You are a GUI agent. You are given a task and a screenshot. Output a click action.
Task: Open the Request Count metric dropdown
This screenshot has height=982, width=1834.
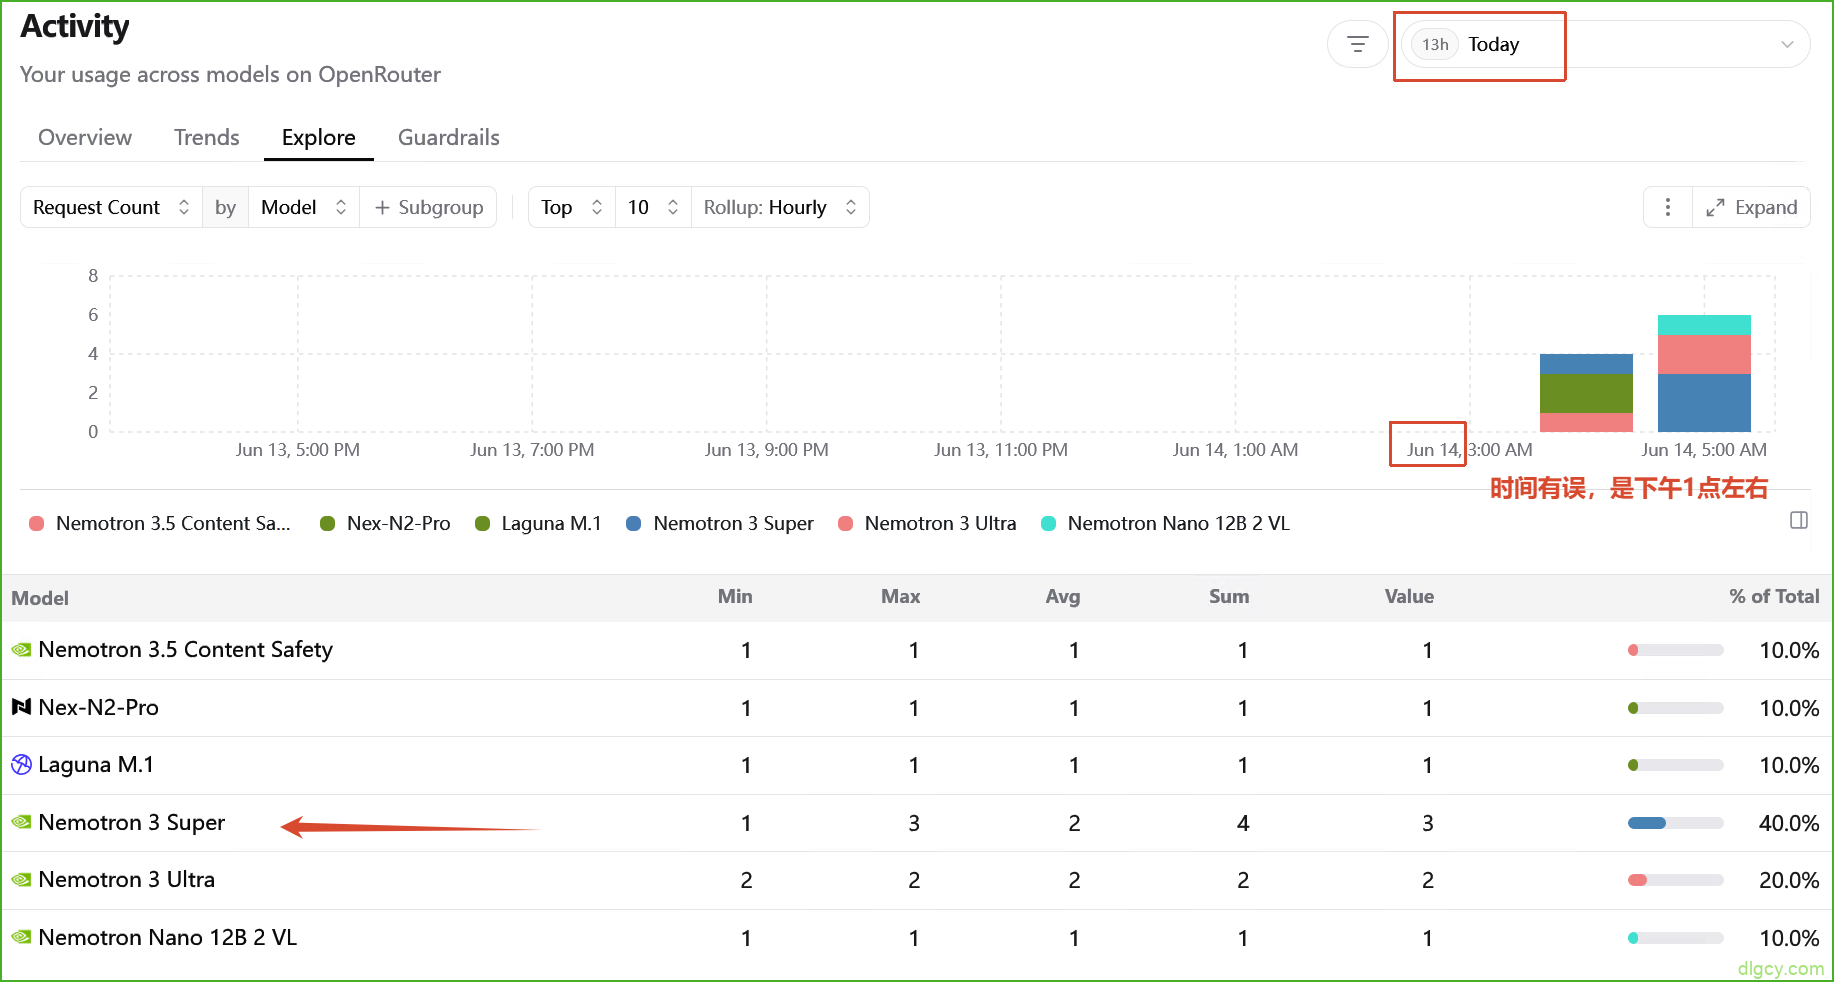pos(111,207)
